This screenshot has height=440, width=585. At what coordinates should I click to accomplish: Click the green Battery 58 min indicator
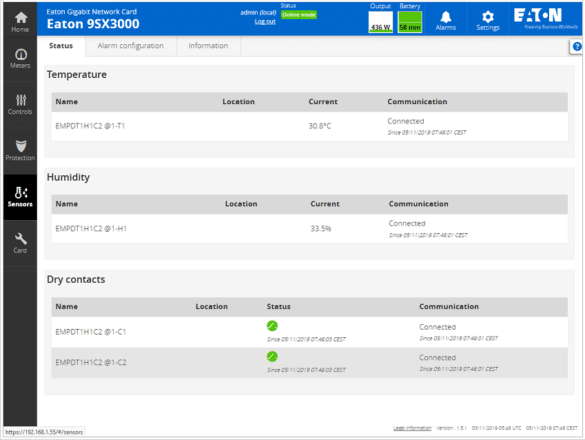click(410, 22)
